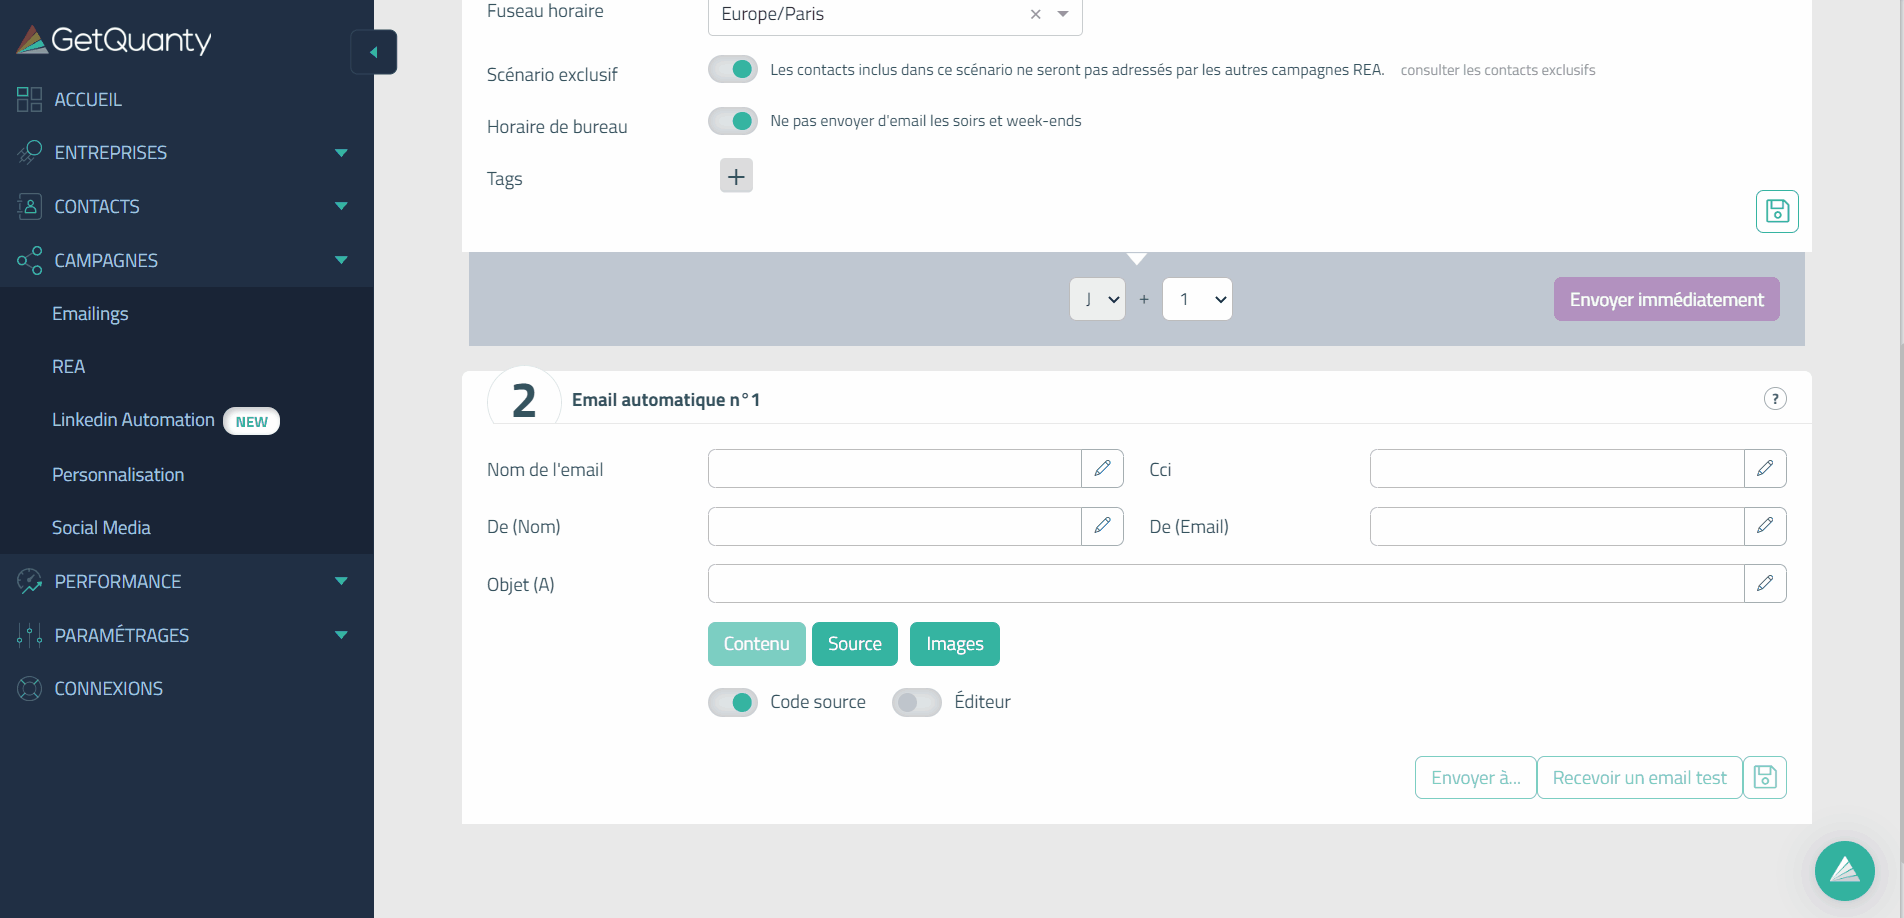Open Linkedin Automation in the sidebar
The width and height of the screenshot is (1904, 918).
pos(133,420)
